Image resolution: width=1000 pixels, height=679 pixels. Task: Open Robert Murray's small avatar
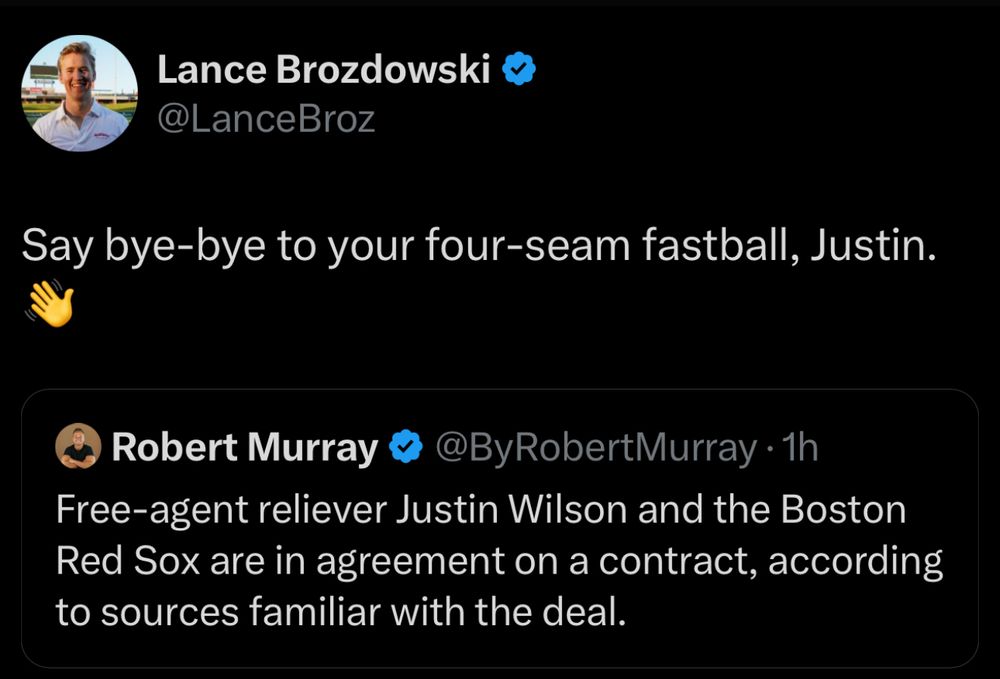click(78, 446)
